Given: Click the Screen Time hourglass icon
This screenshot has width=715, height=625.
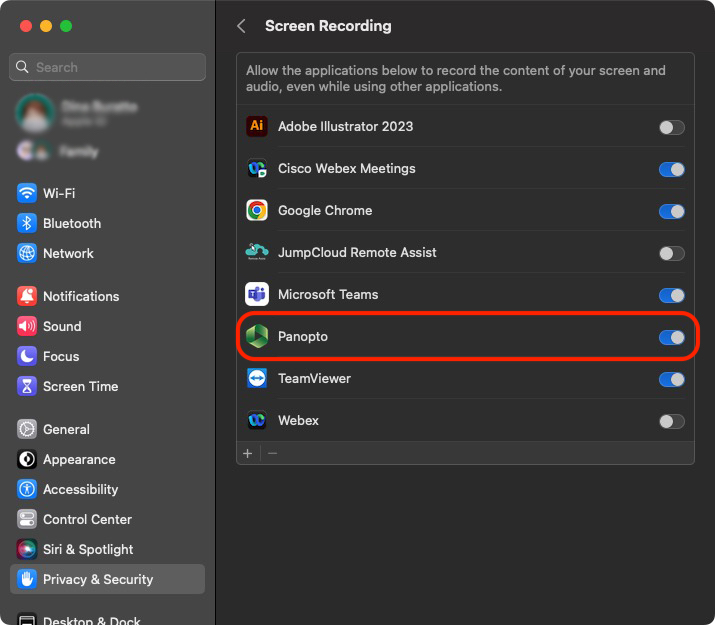Looking at the screenshot, I should point(27,386).
